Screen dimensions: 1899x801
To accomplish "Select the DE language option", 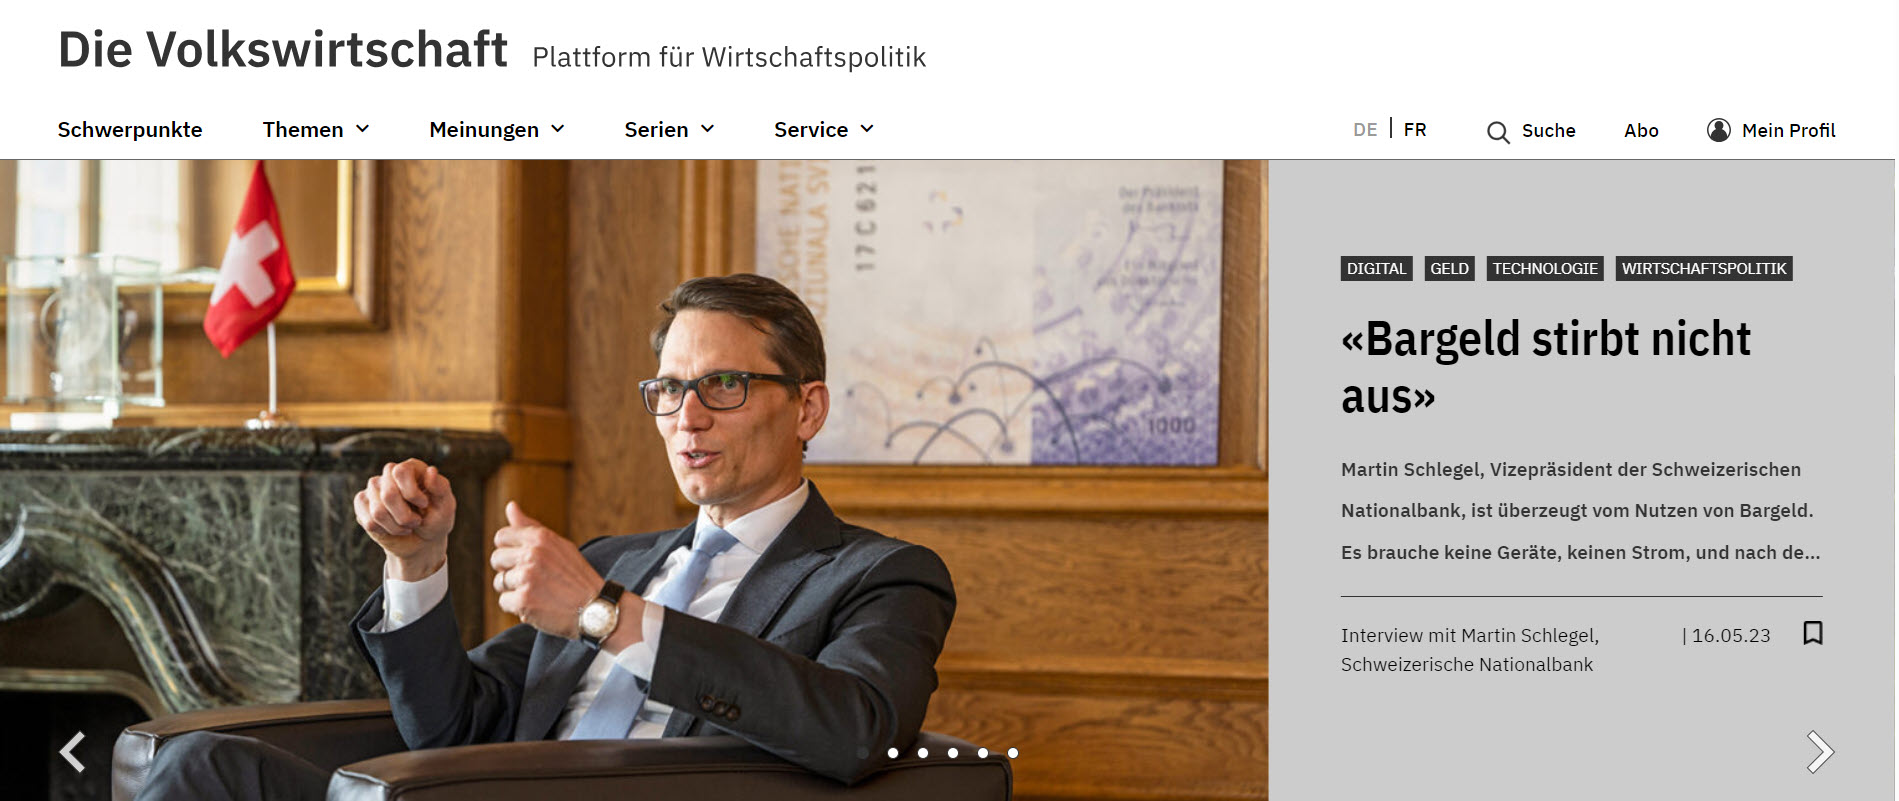I will pos(1365,130).
